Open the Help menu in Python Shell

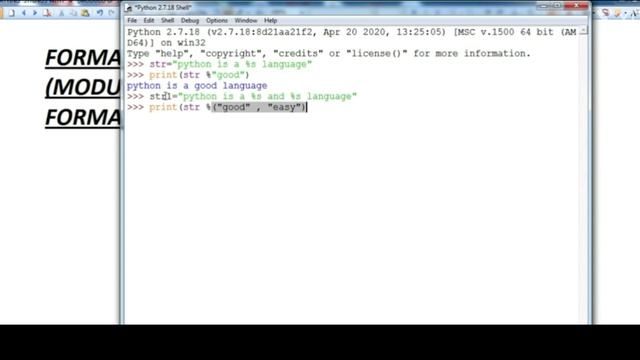point(270,20)
